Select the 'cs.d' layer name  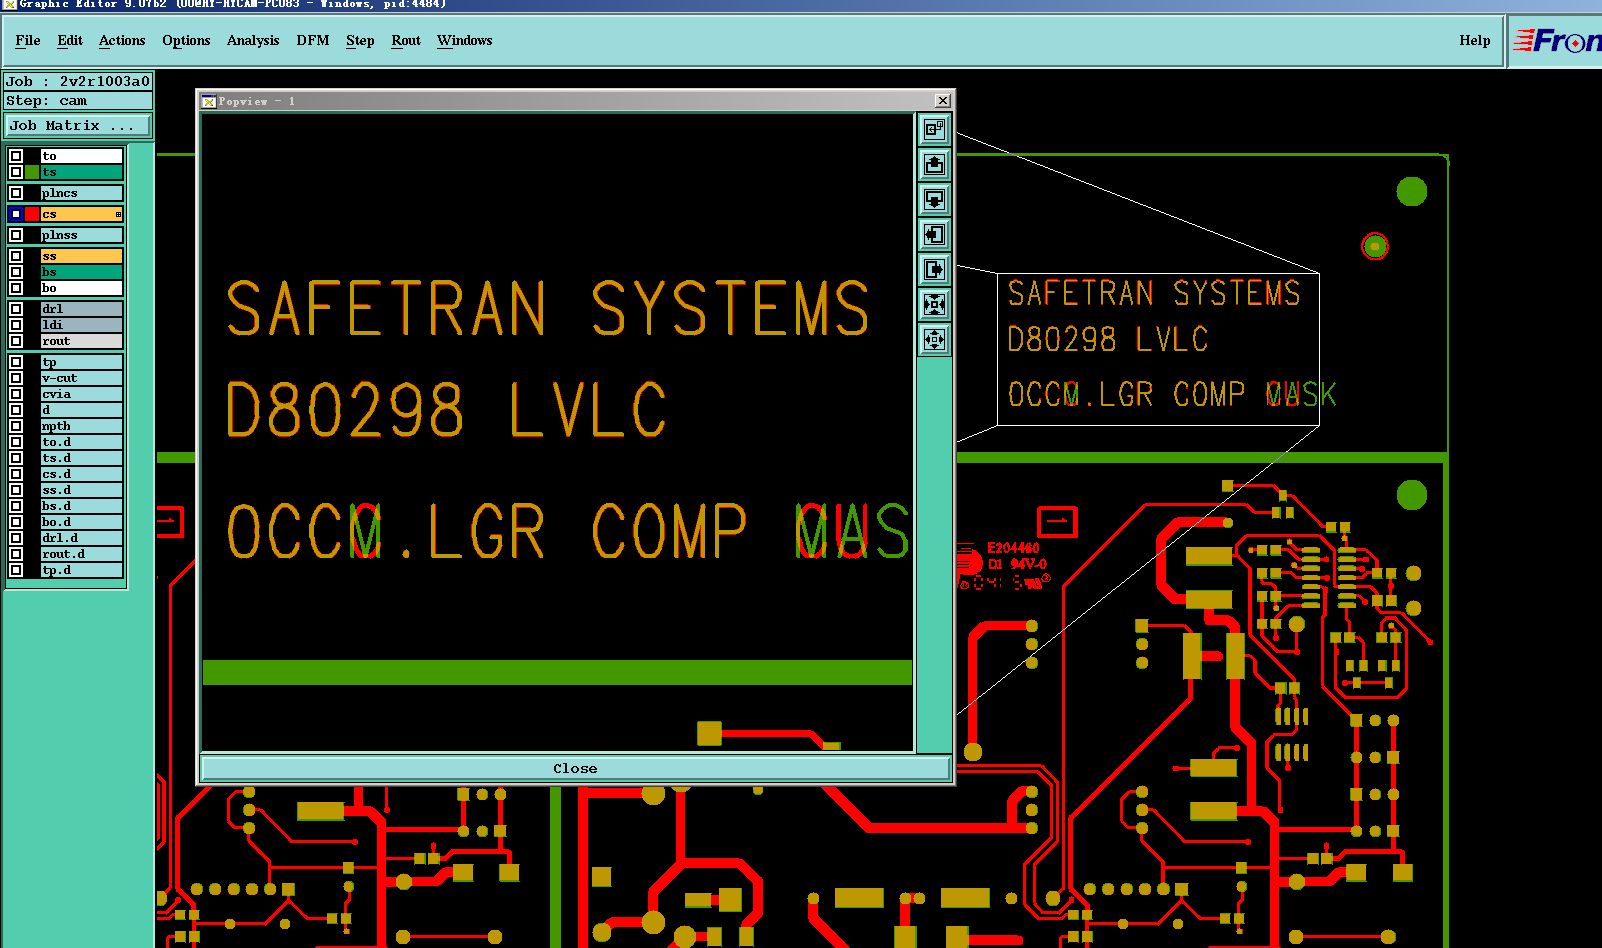pyautogui.click(x=81, y=474)
